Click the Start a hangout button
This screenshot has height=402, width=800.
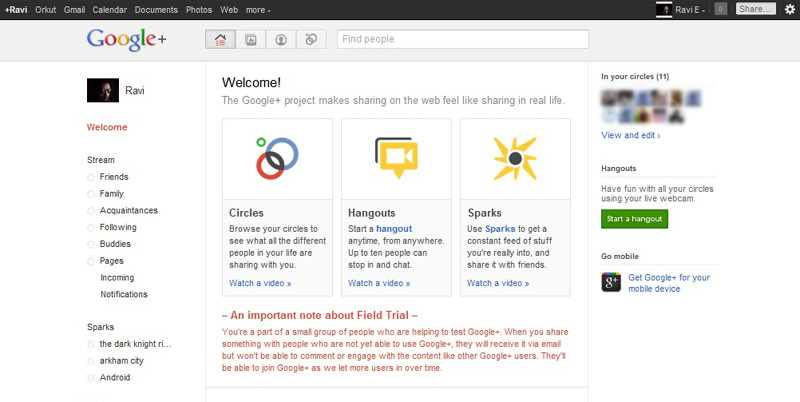[x=634, y=219]
